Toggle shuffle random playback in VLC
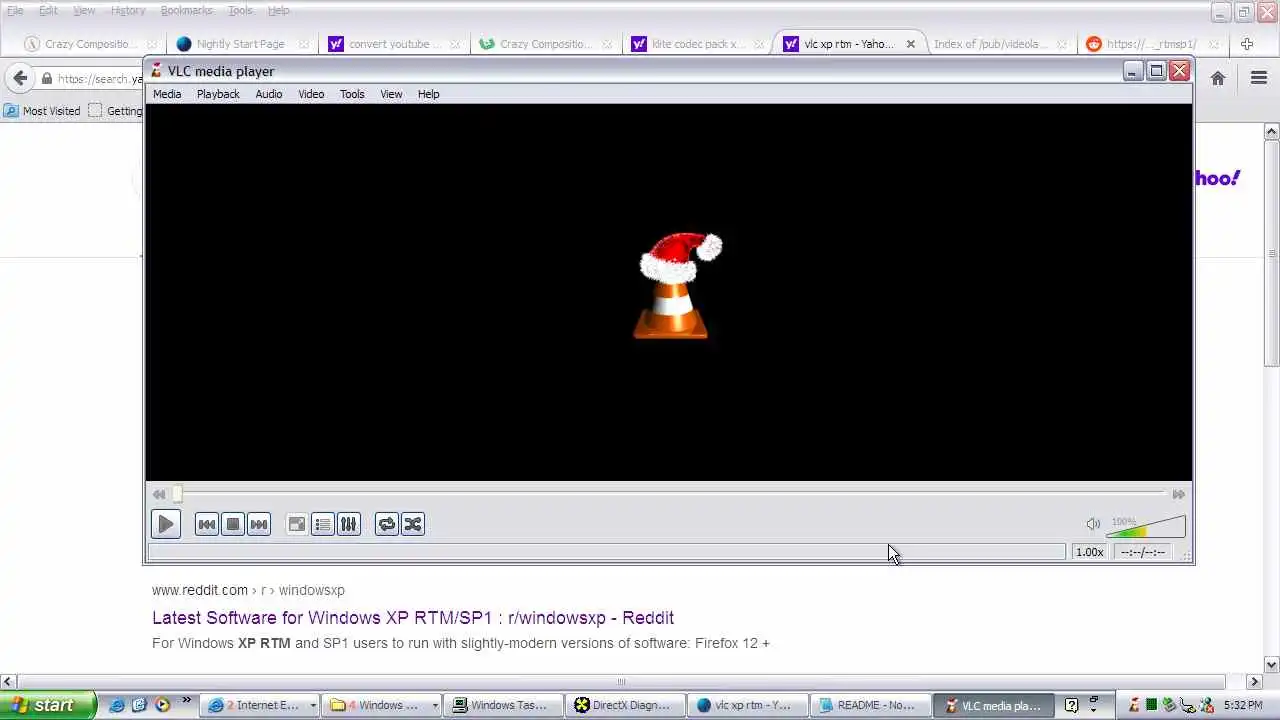Image resolution: width=1280 pixels, height=720 pixels. tap(413, 524)
